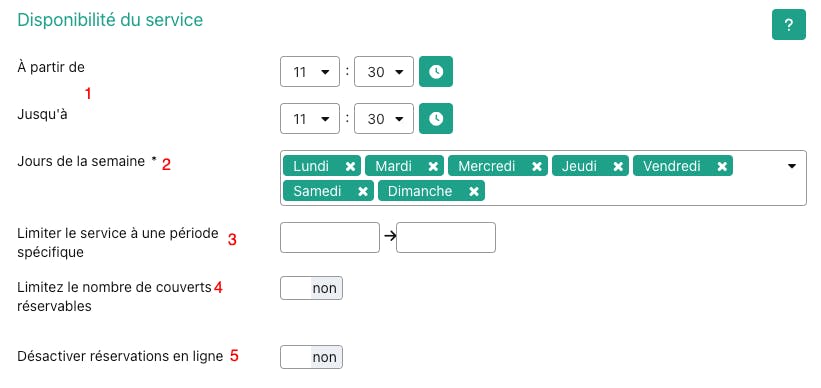Screen dimensions: 821x388
Task: Remove Vendredi from the weekdays
Action: 722,167
